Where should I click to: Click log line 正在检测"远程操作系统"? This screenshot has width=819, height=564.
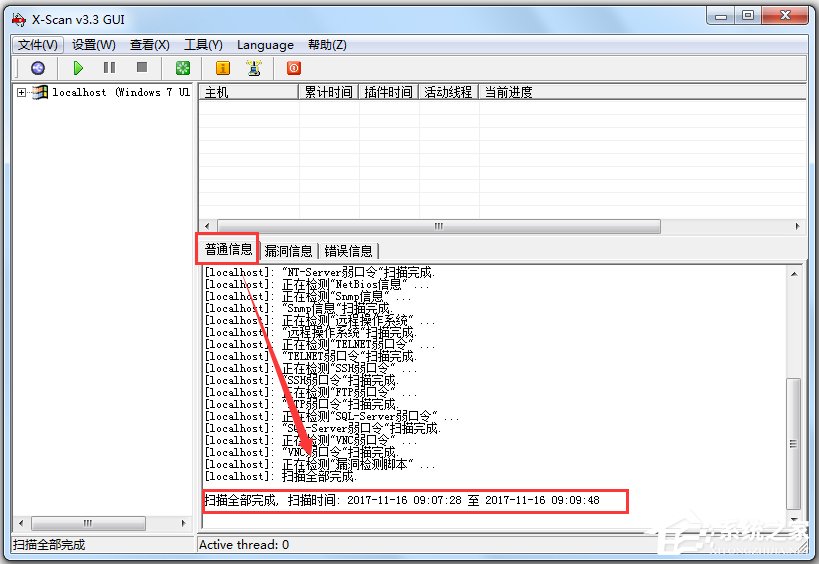[320, 320]
